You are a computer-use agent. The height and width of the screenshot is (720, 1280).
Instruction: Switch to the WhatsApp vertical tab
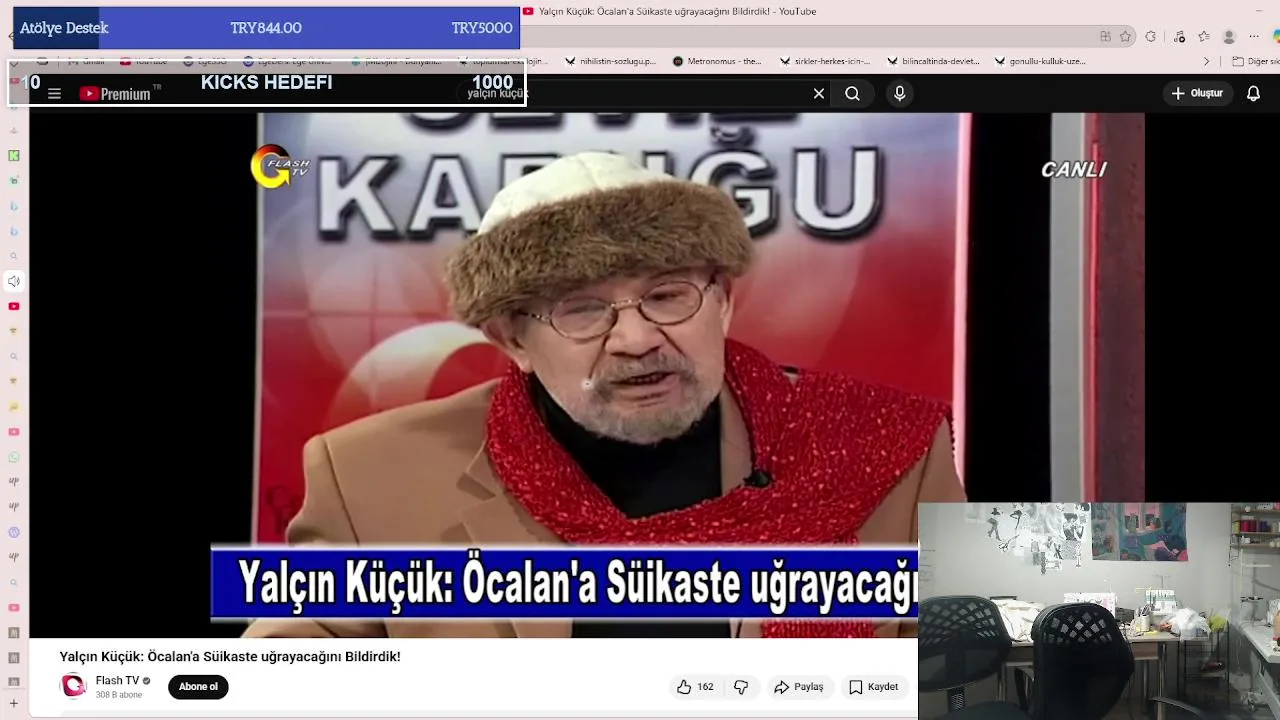[x=14, y=457]
